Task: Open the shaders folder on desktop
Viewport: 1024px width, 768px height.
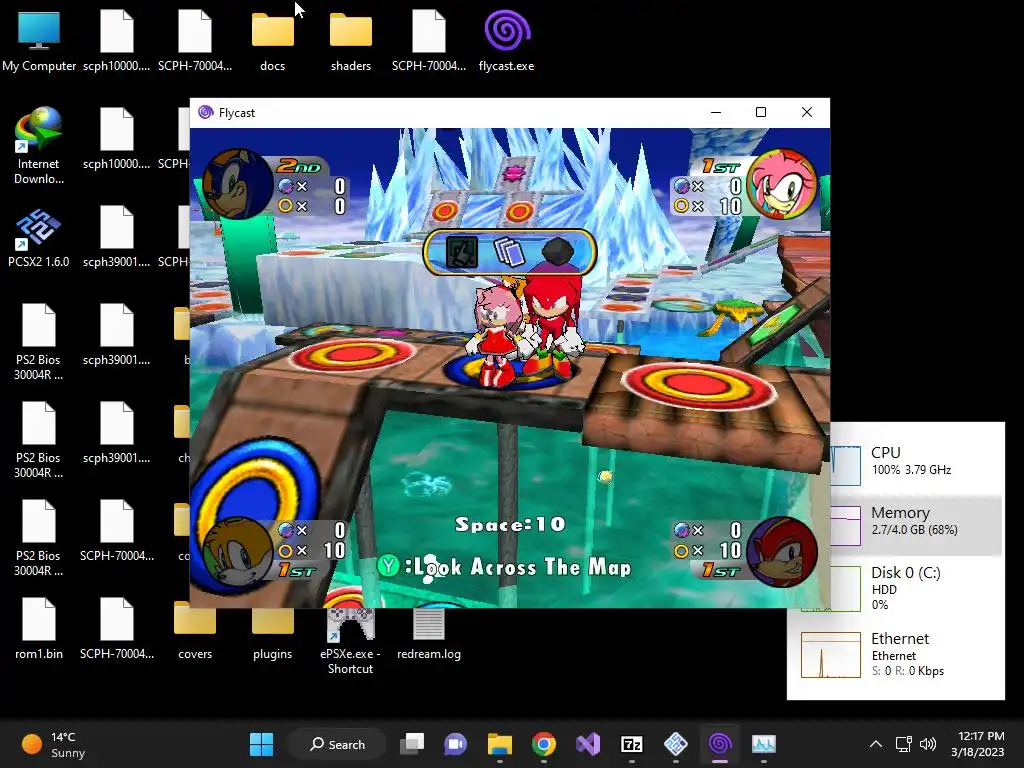Action: (351, 42)
